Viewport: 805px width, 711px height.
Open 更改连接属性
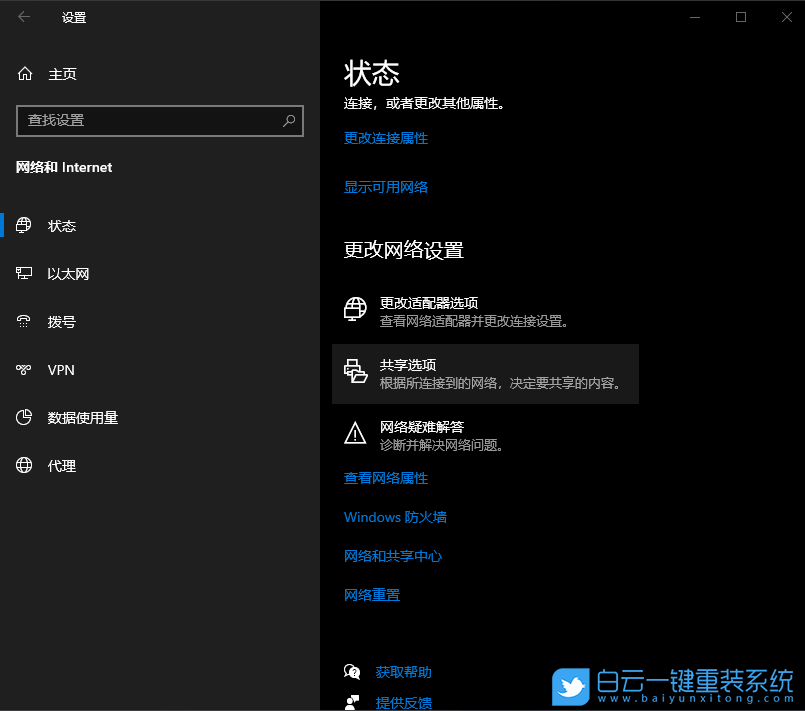pyautogui.click(x=386, y=139)
